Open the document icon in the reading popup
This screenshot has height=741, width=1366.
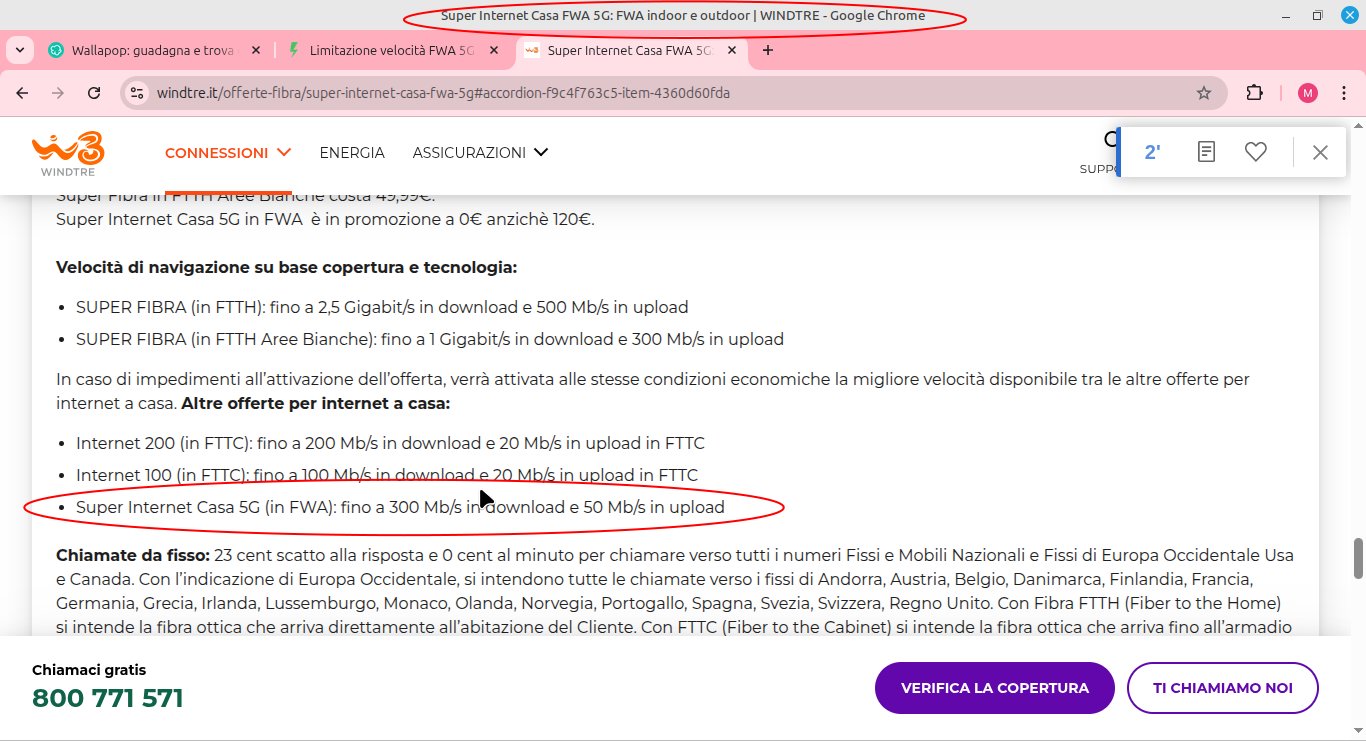point(1207,152)
